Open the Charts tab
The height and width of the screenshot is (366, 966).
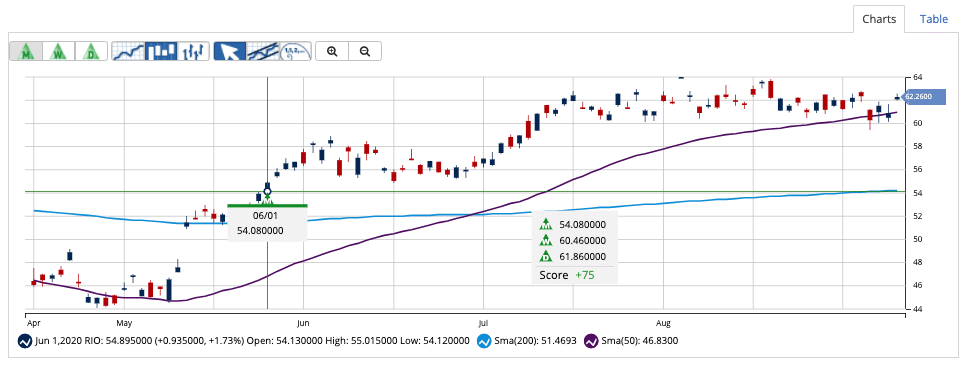coord(879,19)
